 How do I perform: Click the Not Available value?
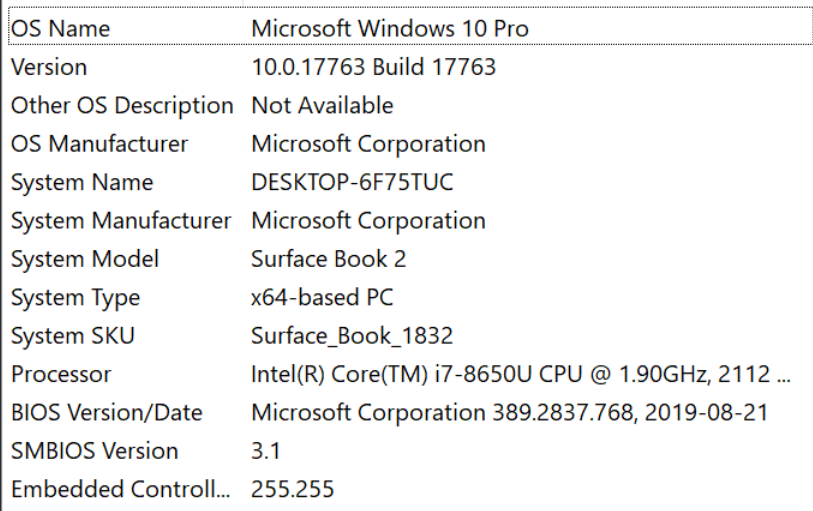[x=322, y=105]
